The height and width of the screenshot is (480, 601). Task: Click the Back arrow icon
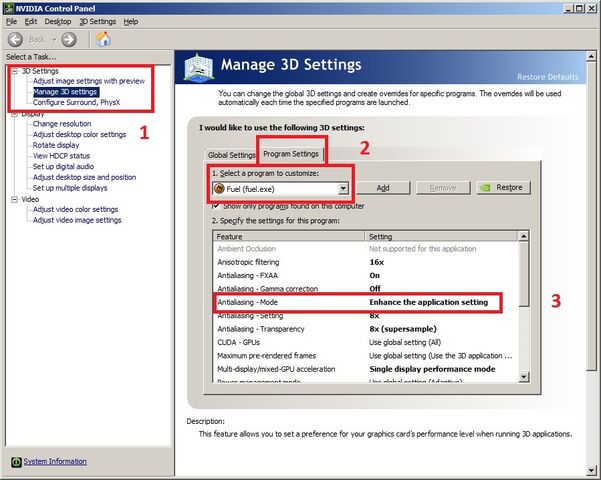tap(15, 39)
